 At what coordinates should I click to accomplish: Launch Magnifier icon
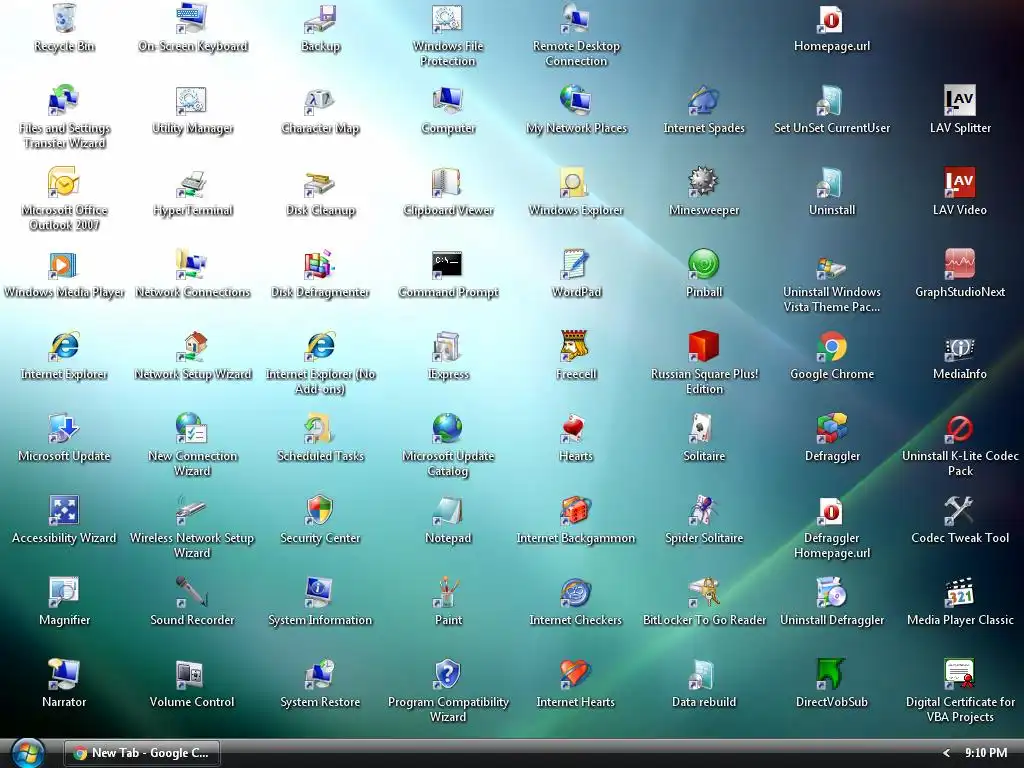point(64,592)
